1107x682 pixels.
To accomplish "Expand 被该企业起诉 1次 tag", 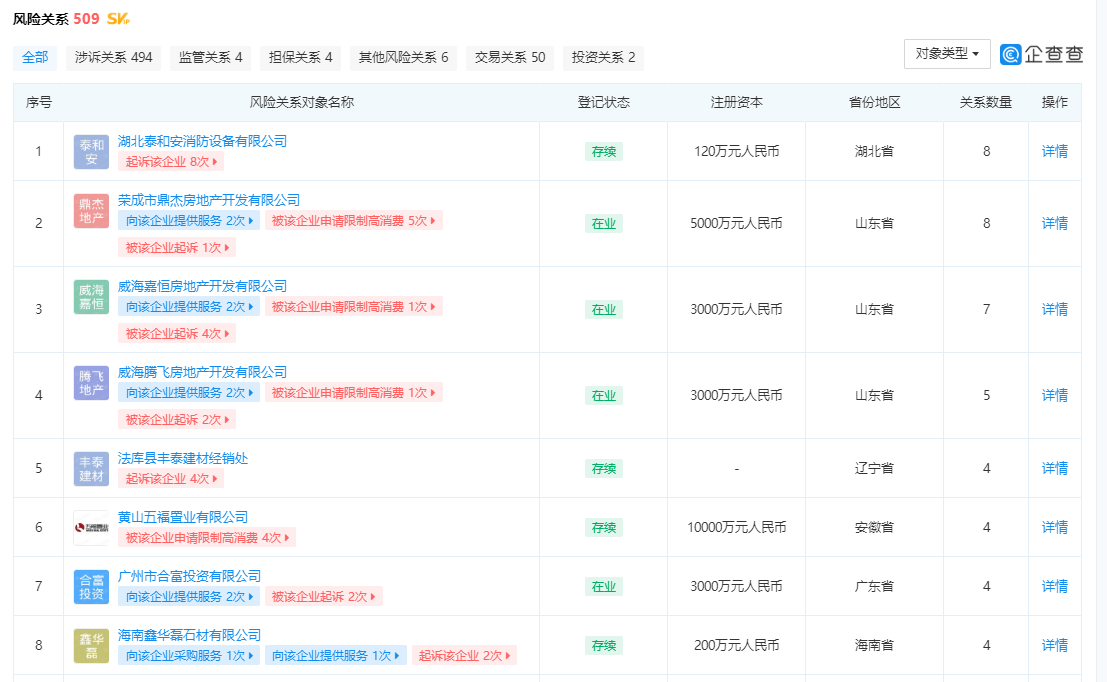I will pos(176,248).
